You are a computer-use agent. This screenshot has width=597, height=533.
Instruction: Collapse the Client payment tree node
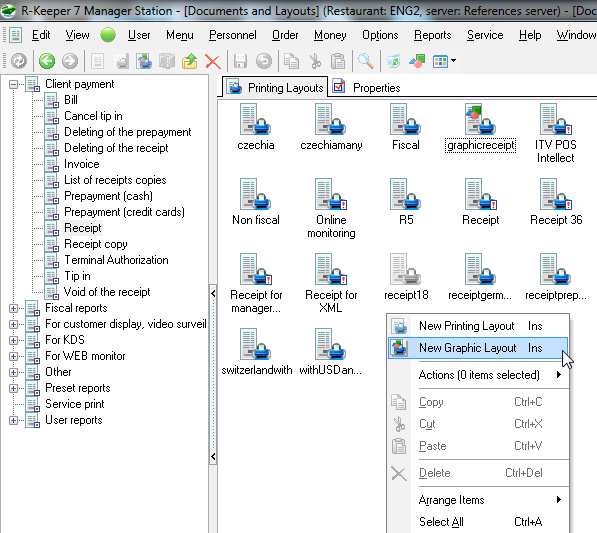(13, 84)
